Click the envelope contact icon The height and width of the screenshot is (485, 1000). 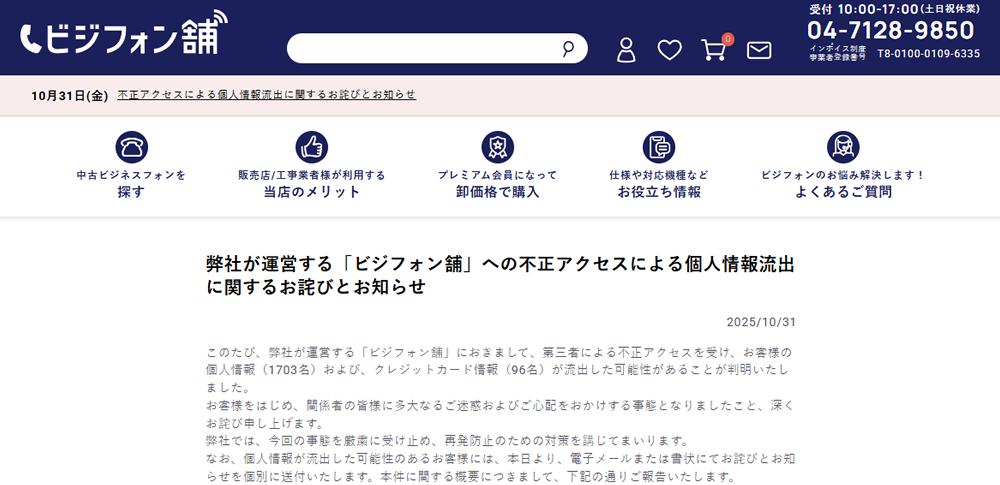pos(759,50)
